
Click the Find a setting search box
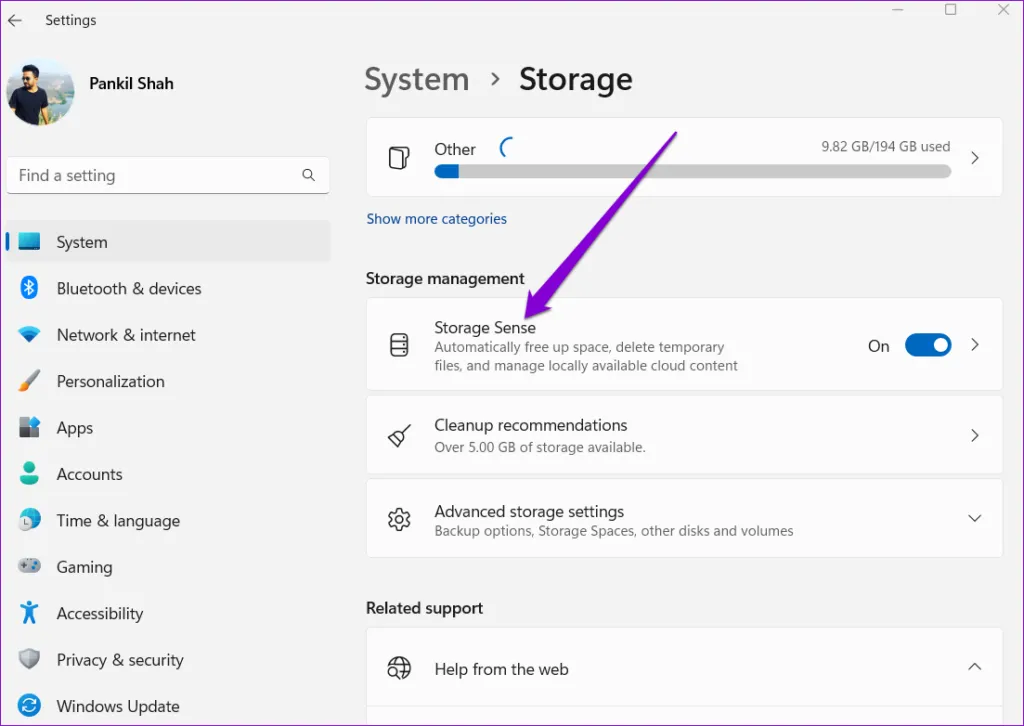click(155, 175)
